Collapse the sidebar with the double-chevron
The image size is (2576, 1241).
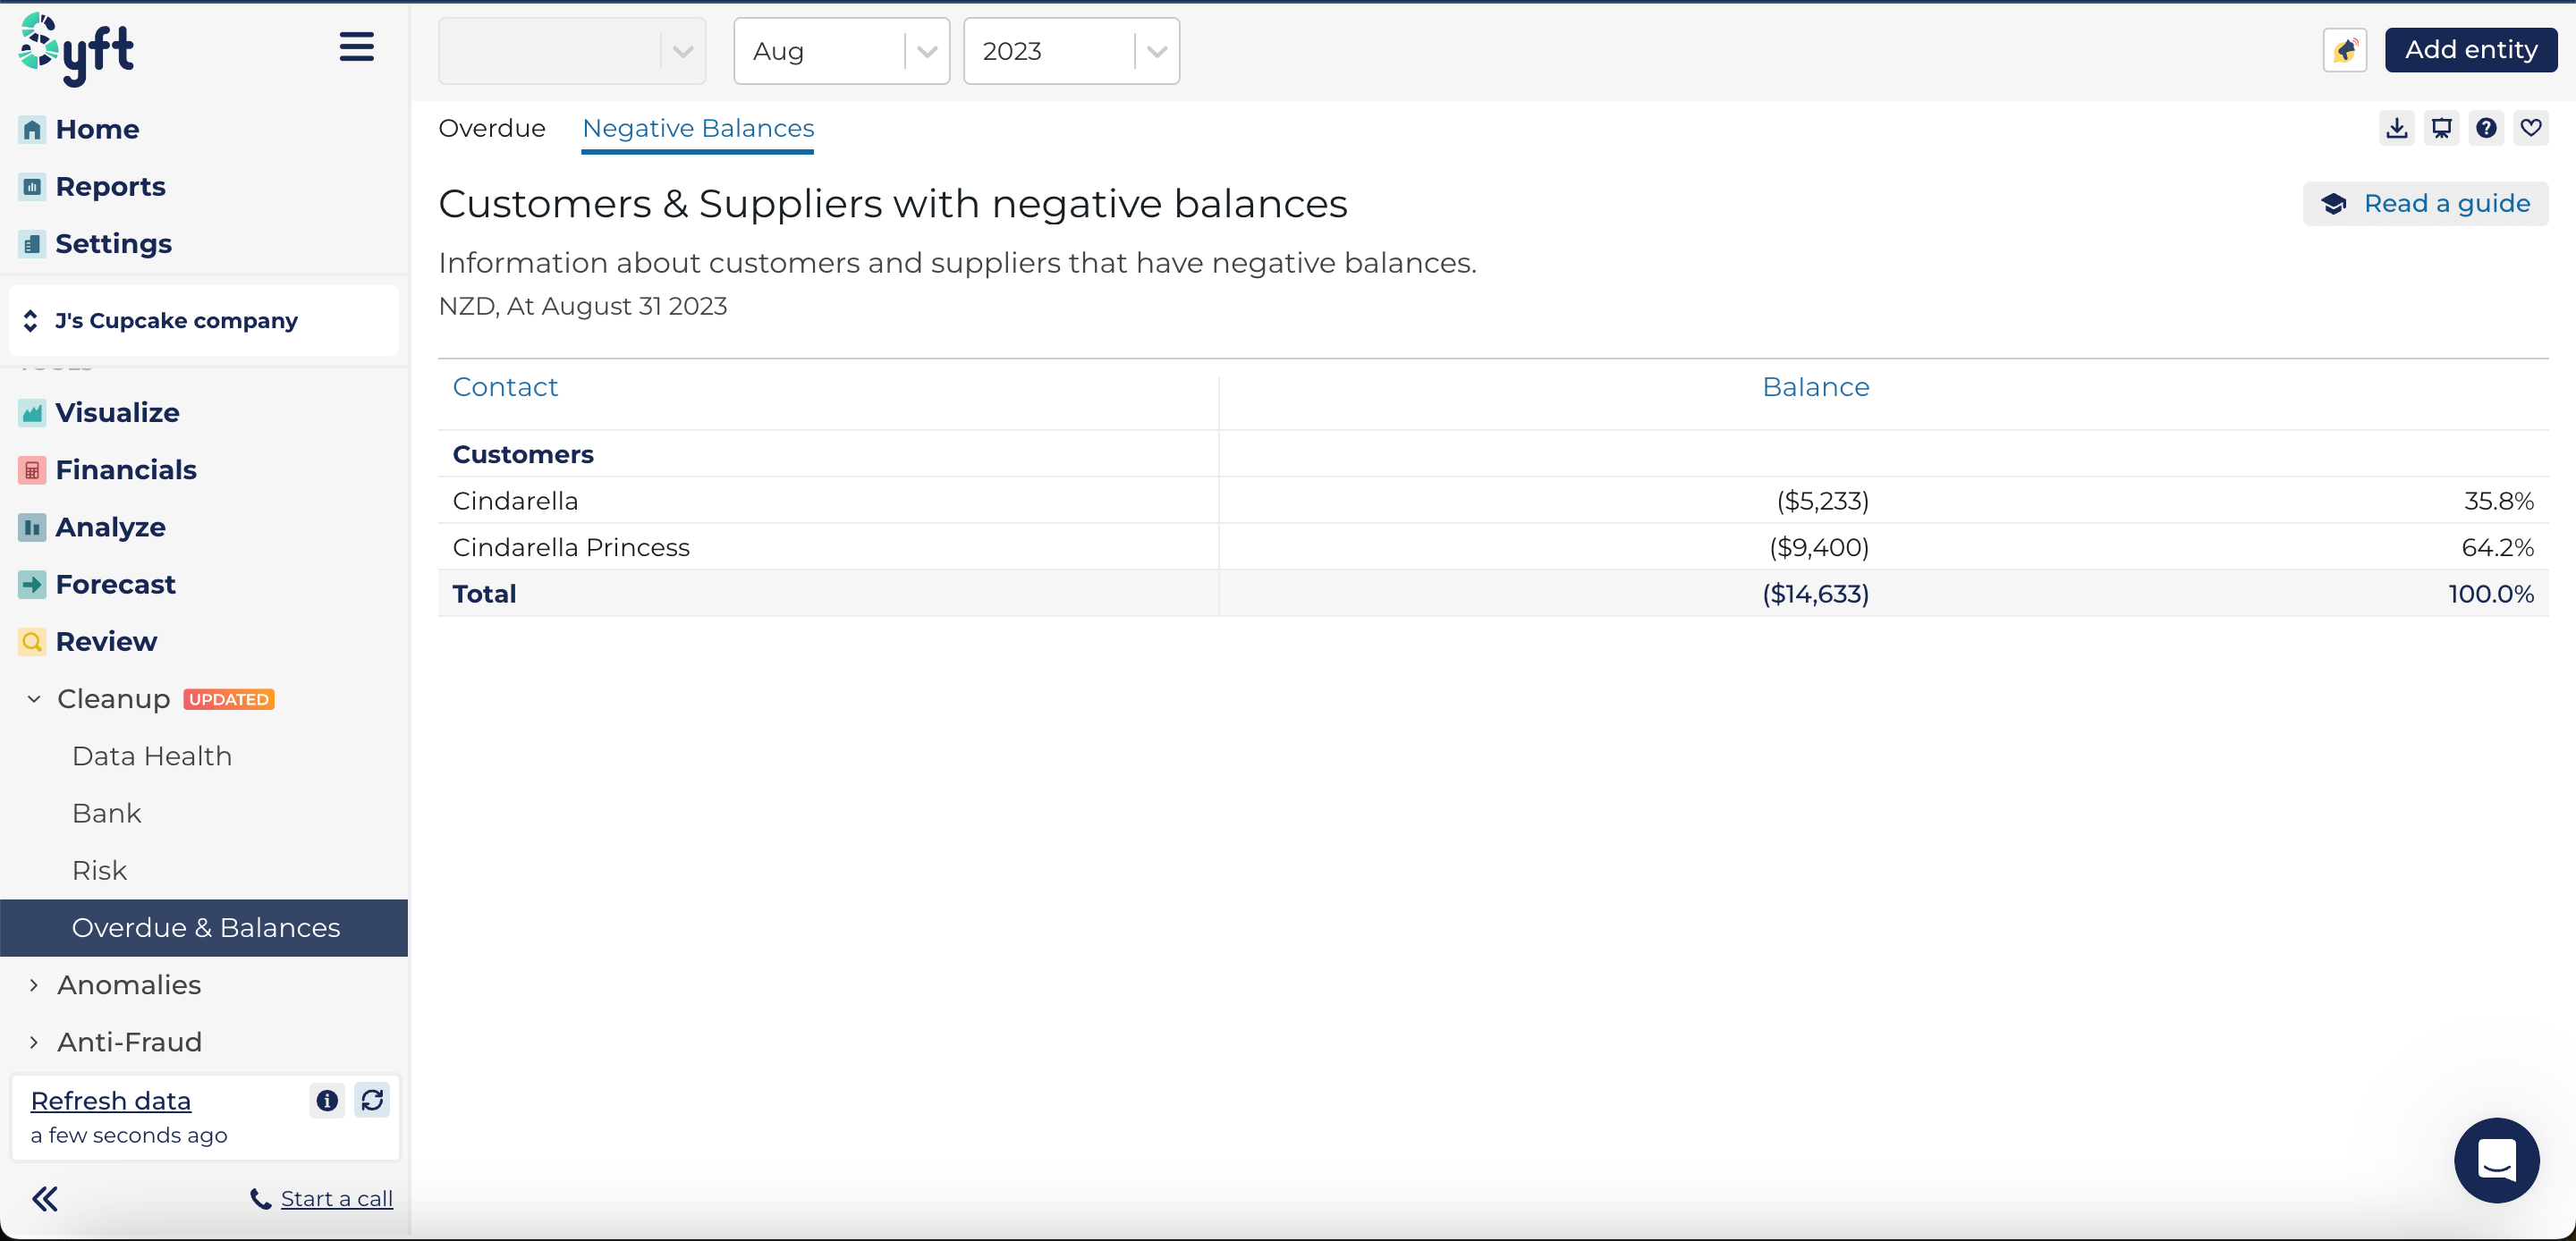[x=44, y=1197]
